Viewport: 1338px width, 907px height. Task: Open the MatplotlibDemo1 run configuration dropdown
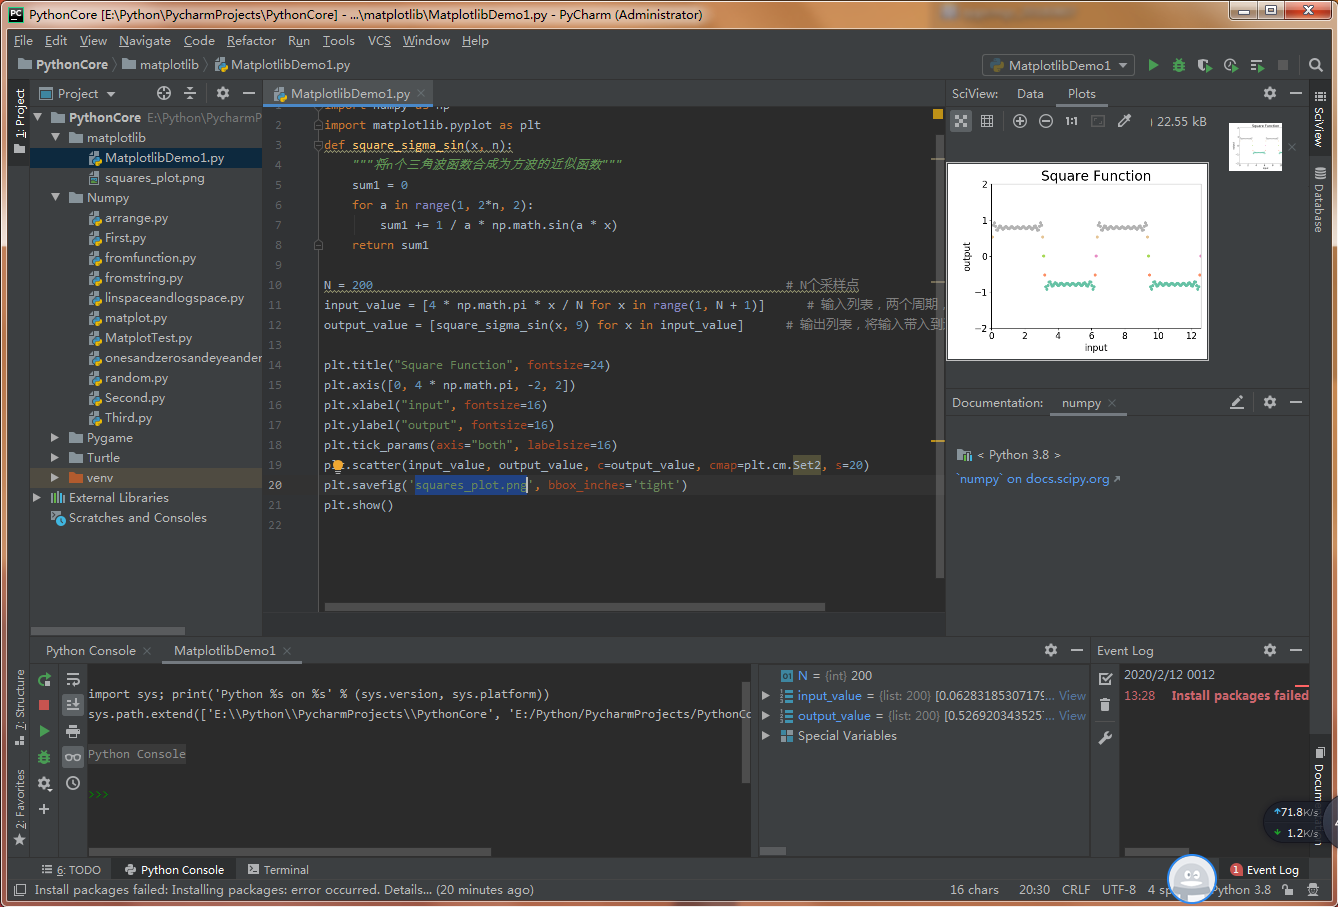pyautogui.click(x=1059, y=65)
